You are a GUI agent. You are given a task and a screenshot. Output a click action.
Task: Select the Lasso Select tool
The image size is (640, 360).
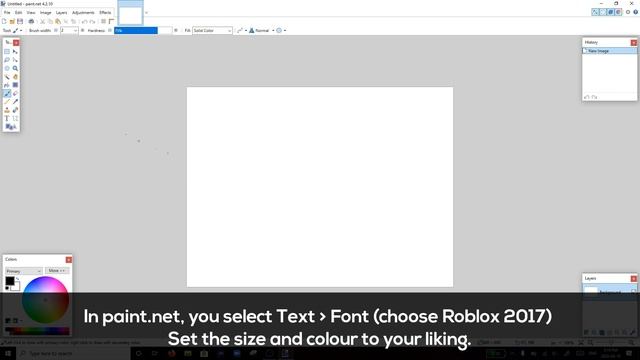[x=7, y=60]
